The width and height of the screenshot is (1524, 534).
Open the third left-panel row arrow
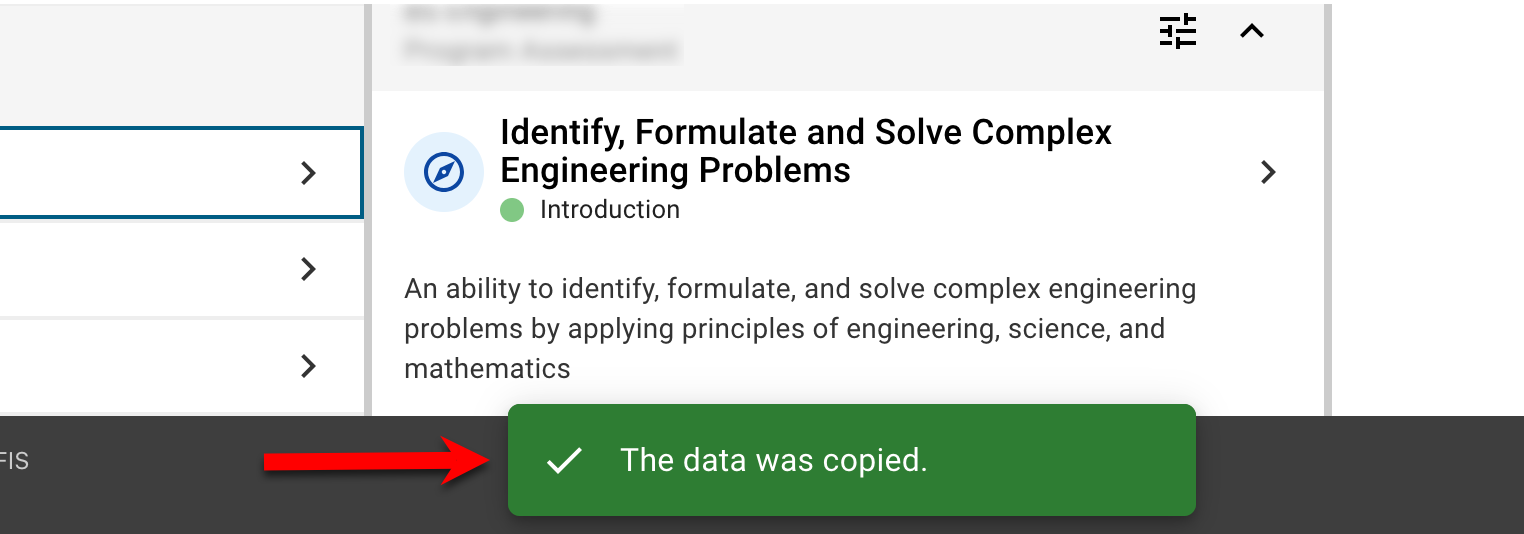pos(308,366)
